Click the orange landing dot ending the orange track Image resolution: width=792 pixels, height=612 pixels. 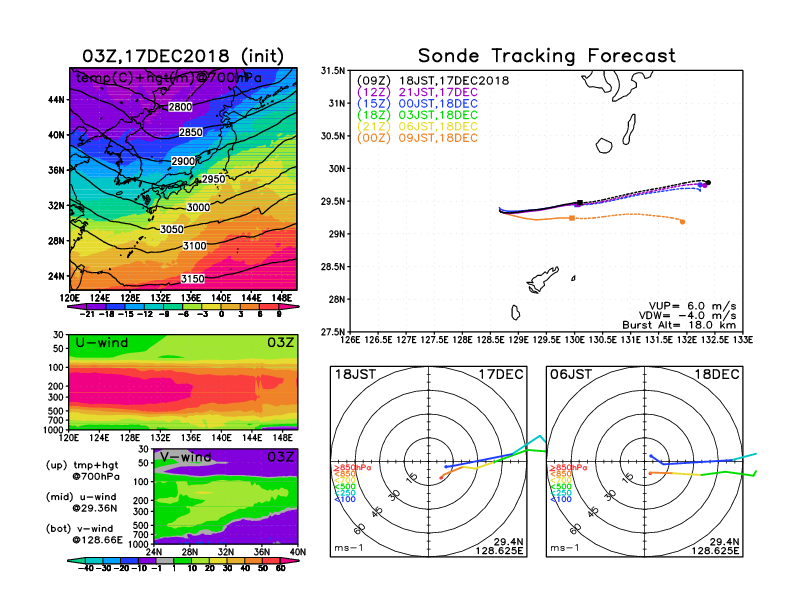[x=682, y=222]
